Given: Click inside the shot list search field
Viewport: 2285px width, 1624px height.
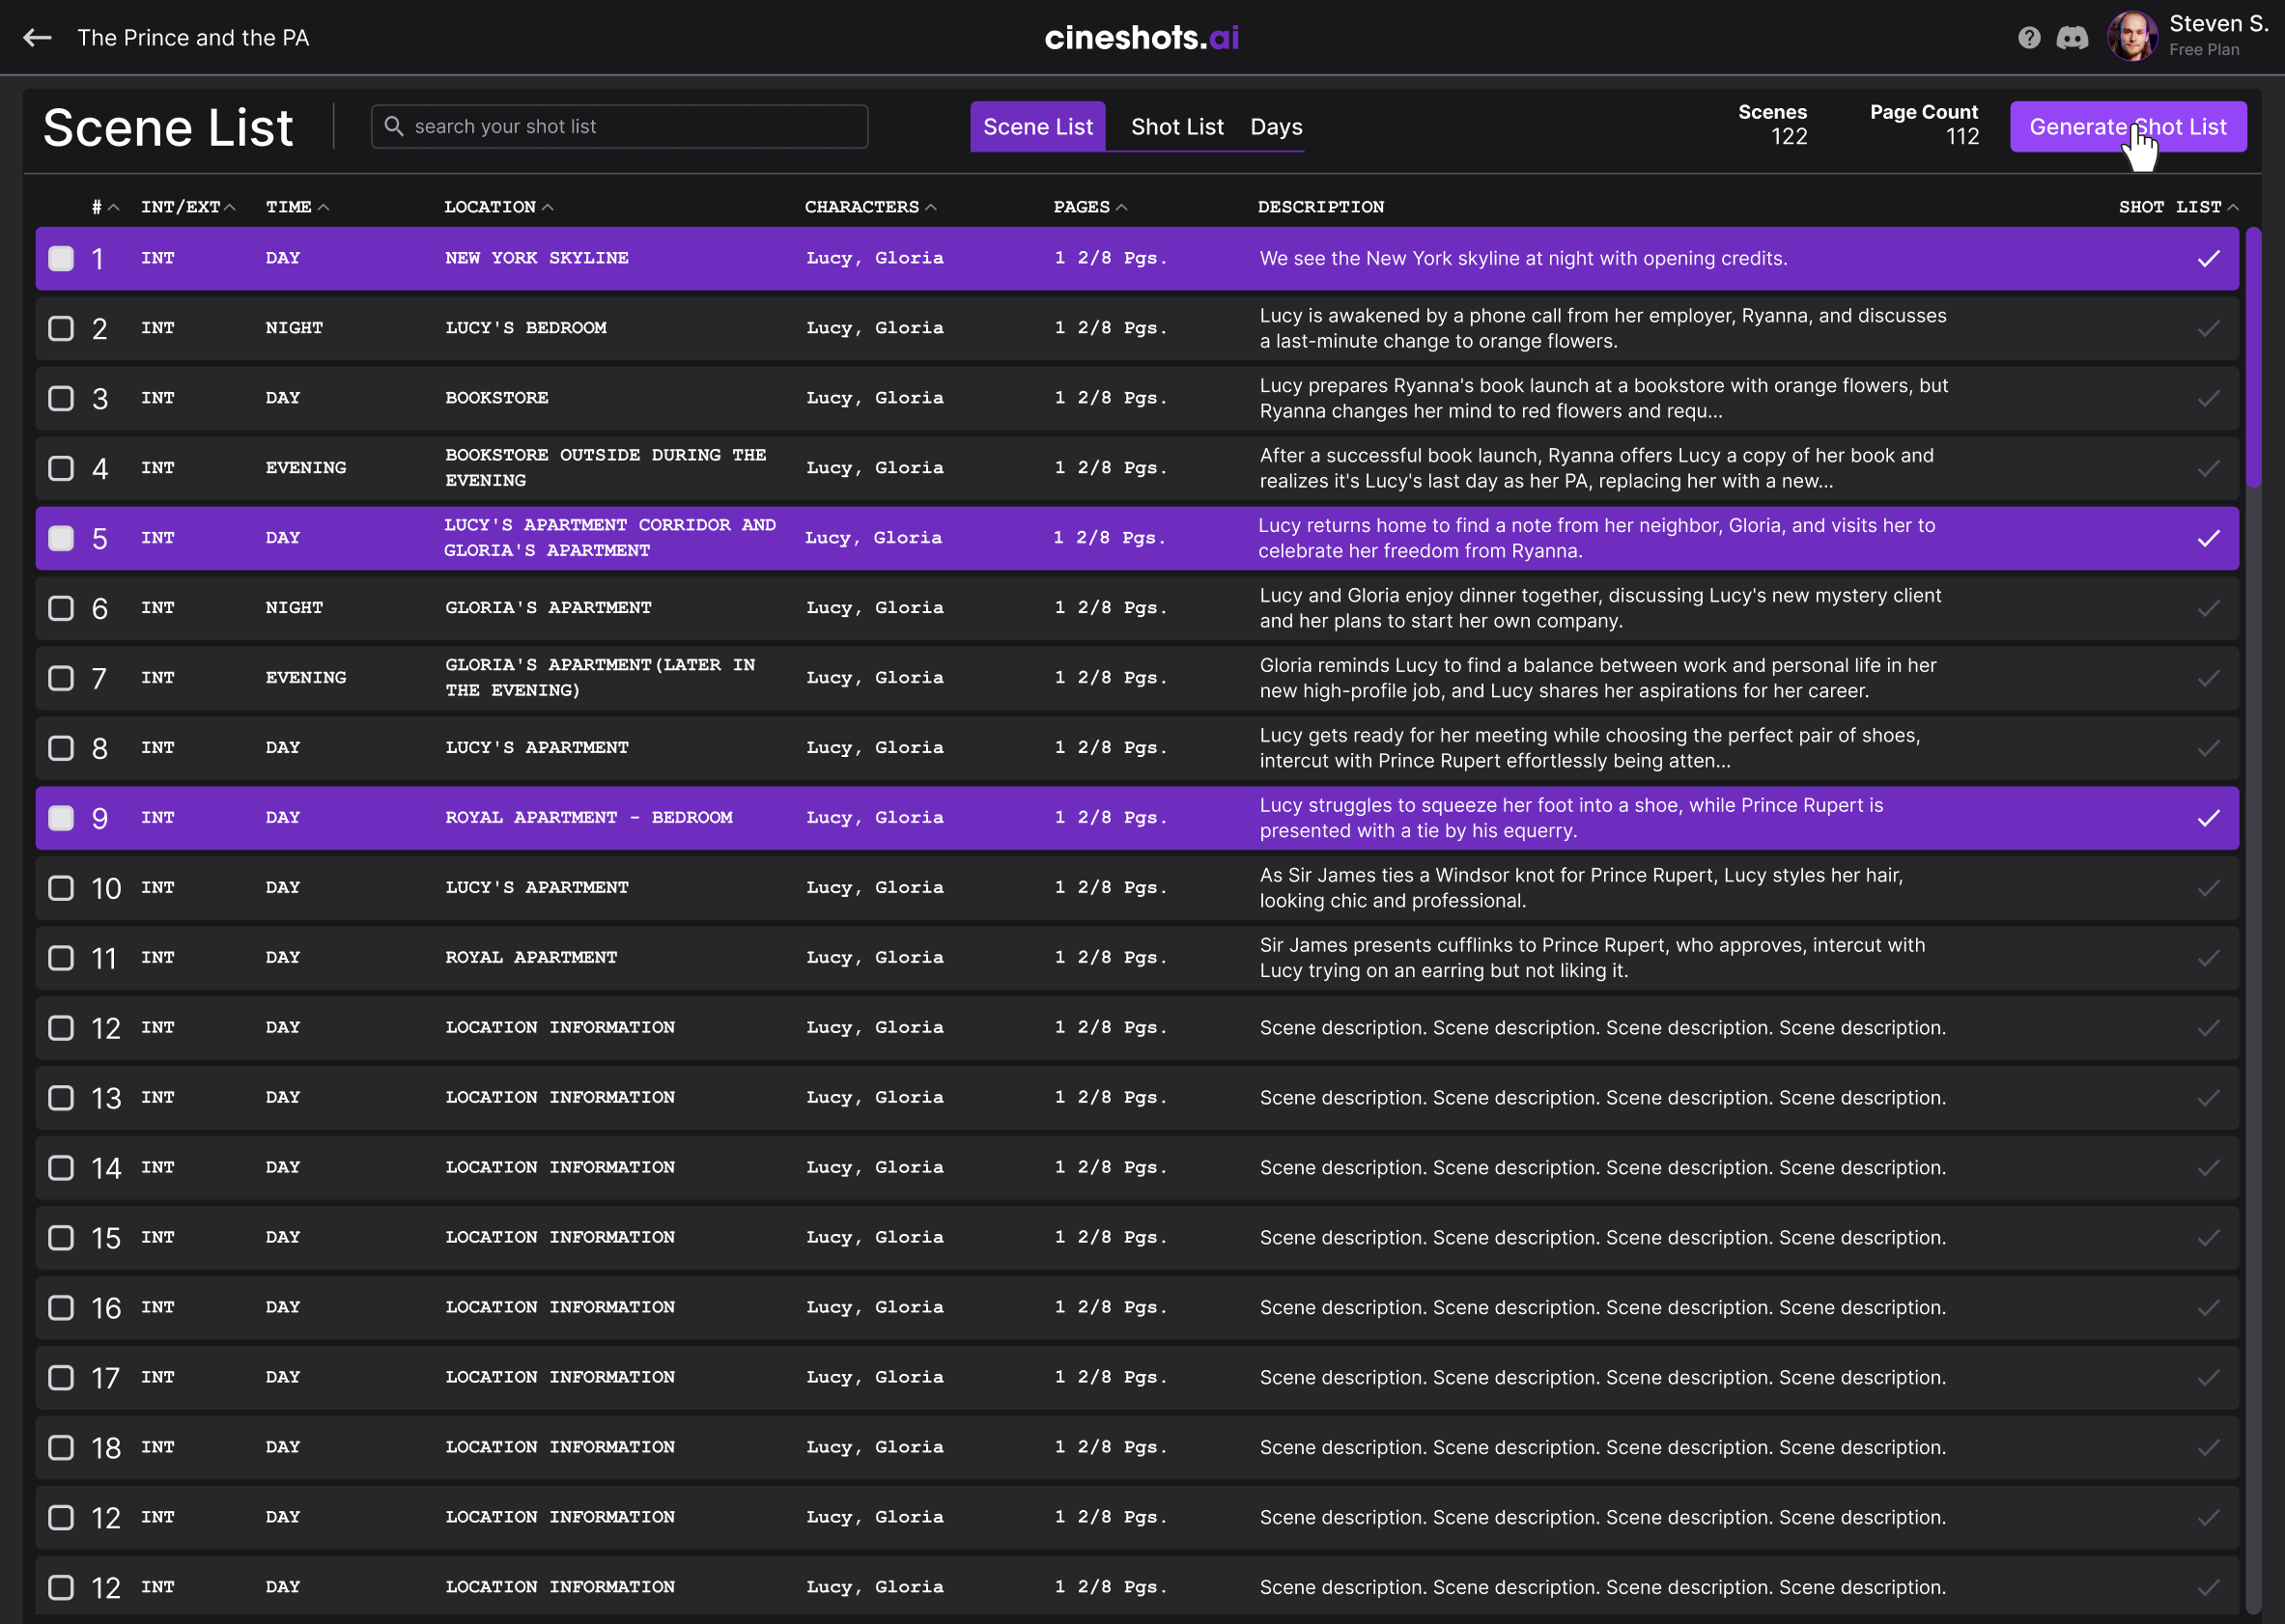Looking at the screenshot, I should 620,126.
